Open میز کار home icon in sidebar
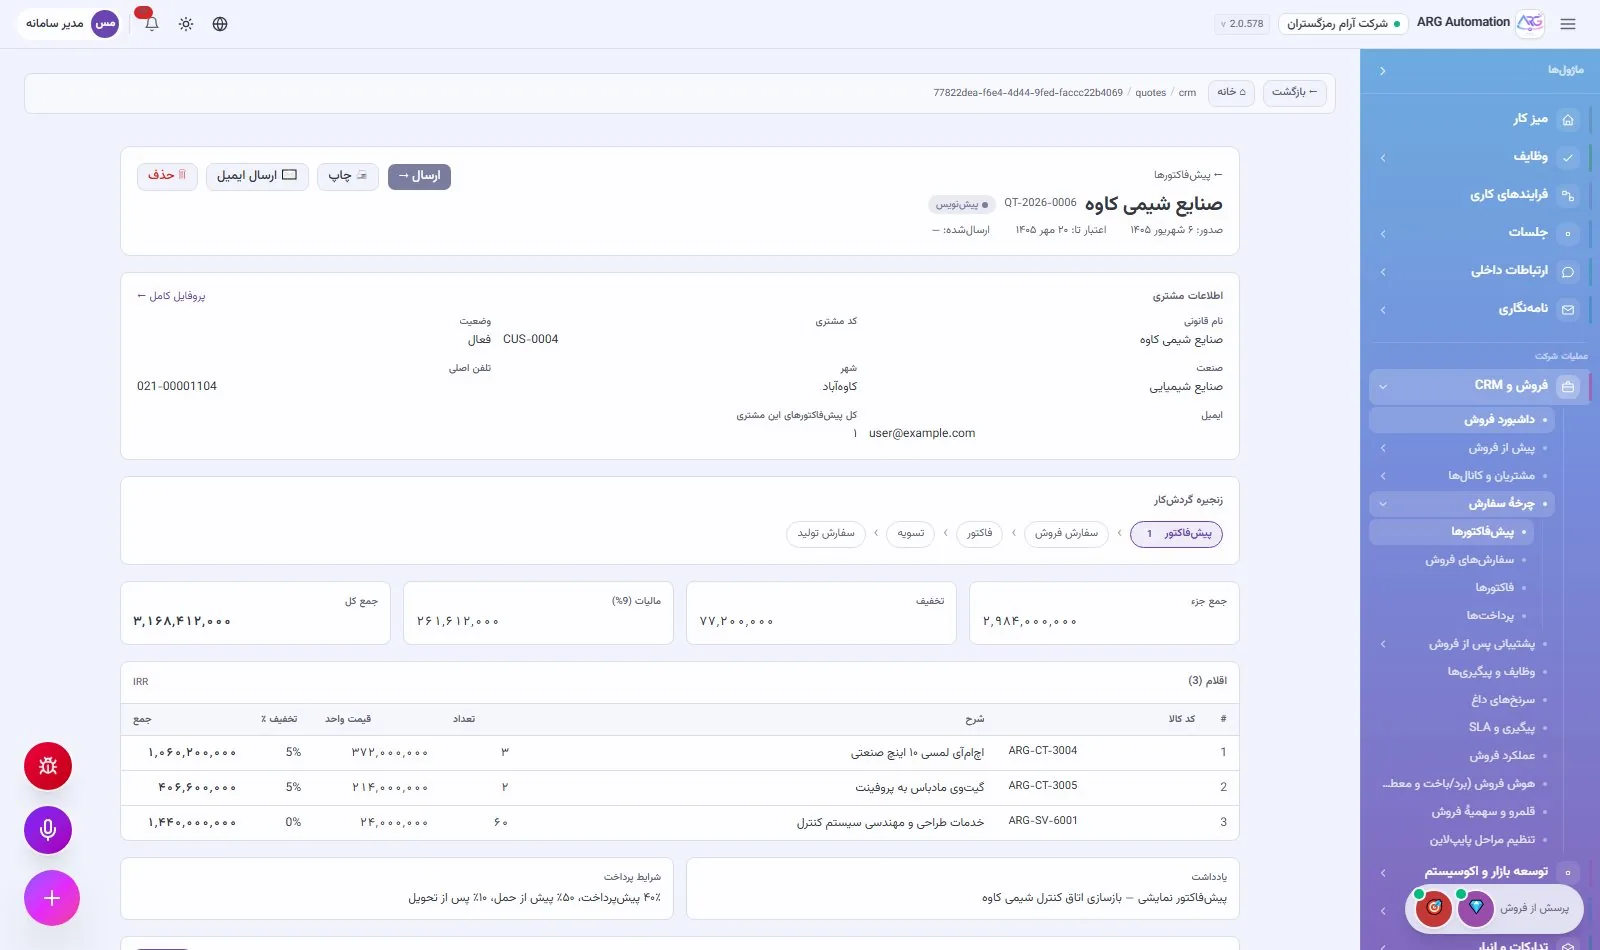This screenshot has width=1600, height=950. pyautogui.click(x=1568, y=119)
